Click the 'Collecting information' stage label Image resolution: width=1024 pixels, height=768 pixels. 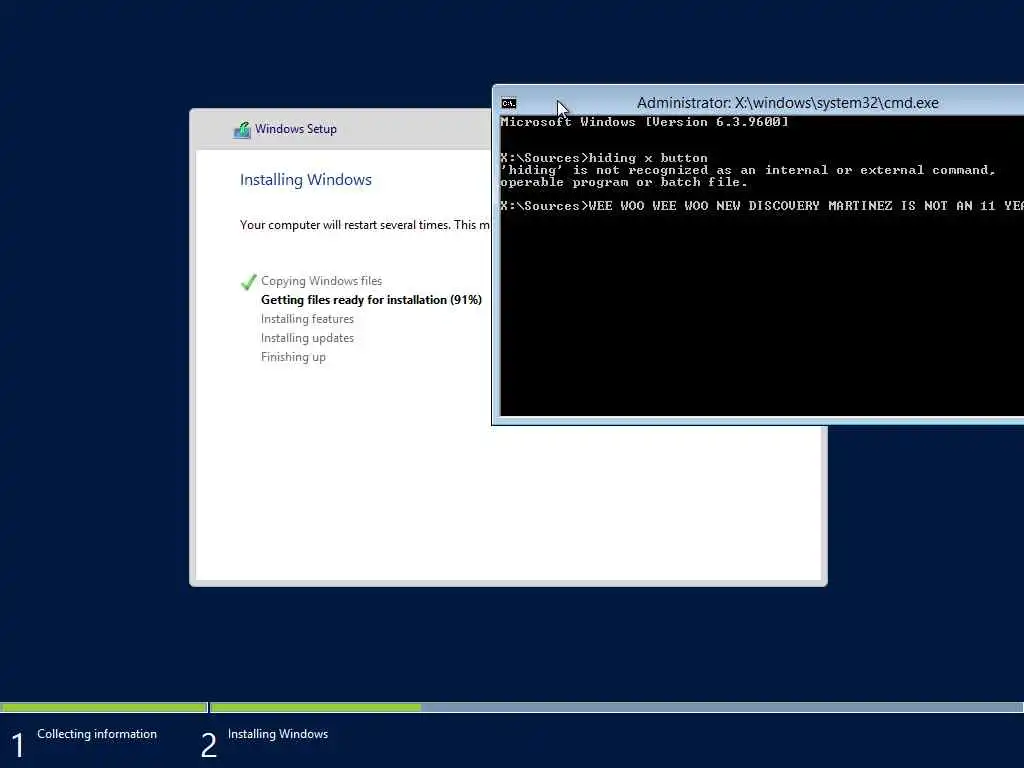pos(97,734)
